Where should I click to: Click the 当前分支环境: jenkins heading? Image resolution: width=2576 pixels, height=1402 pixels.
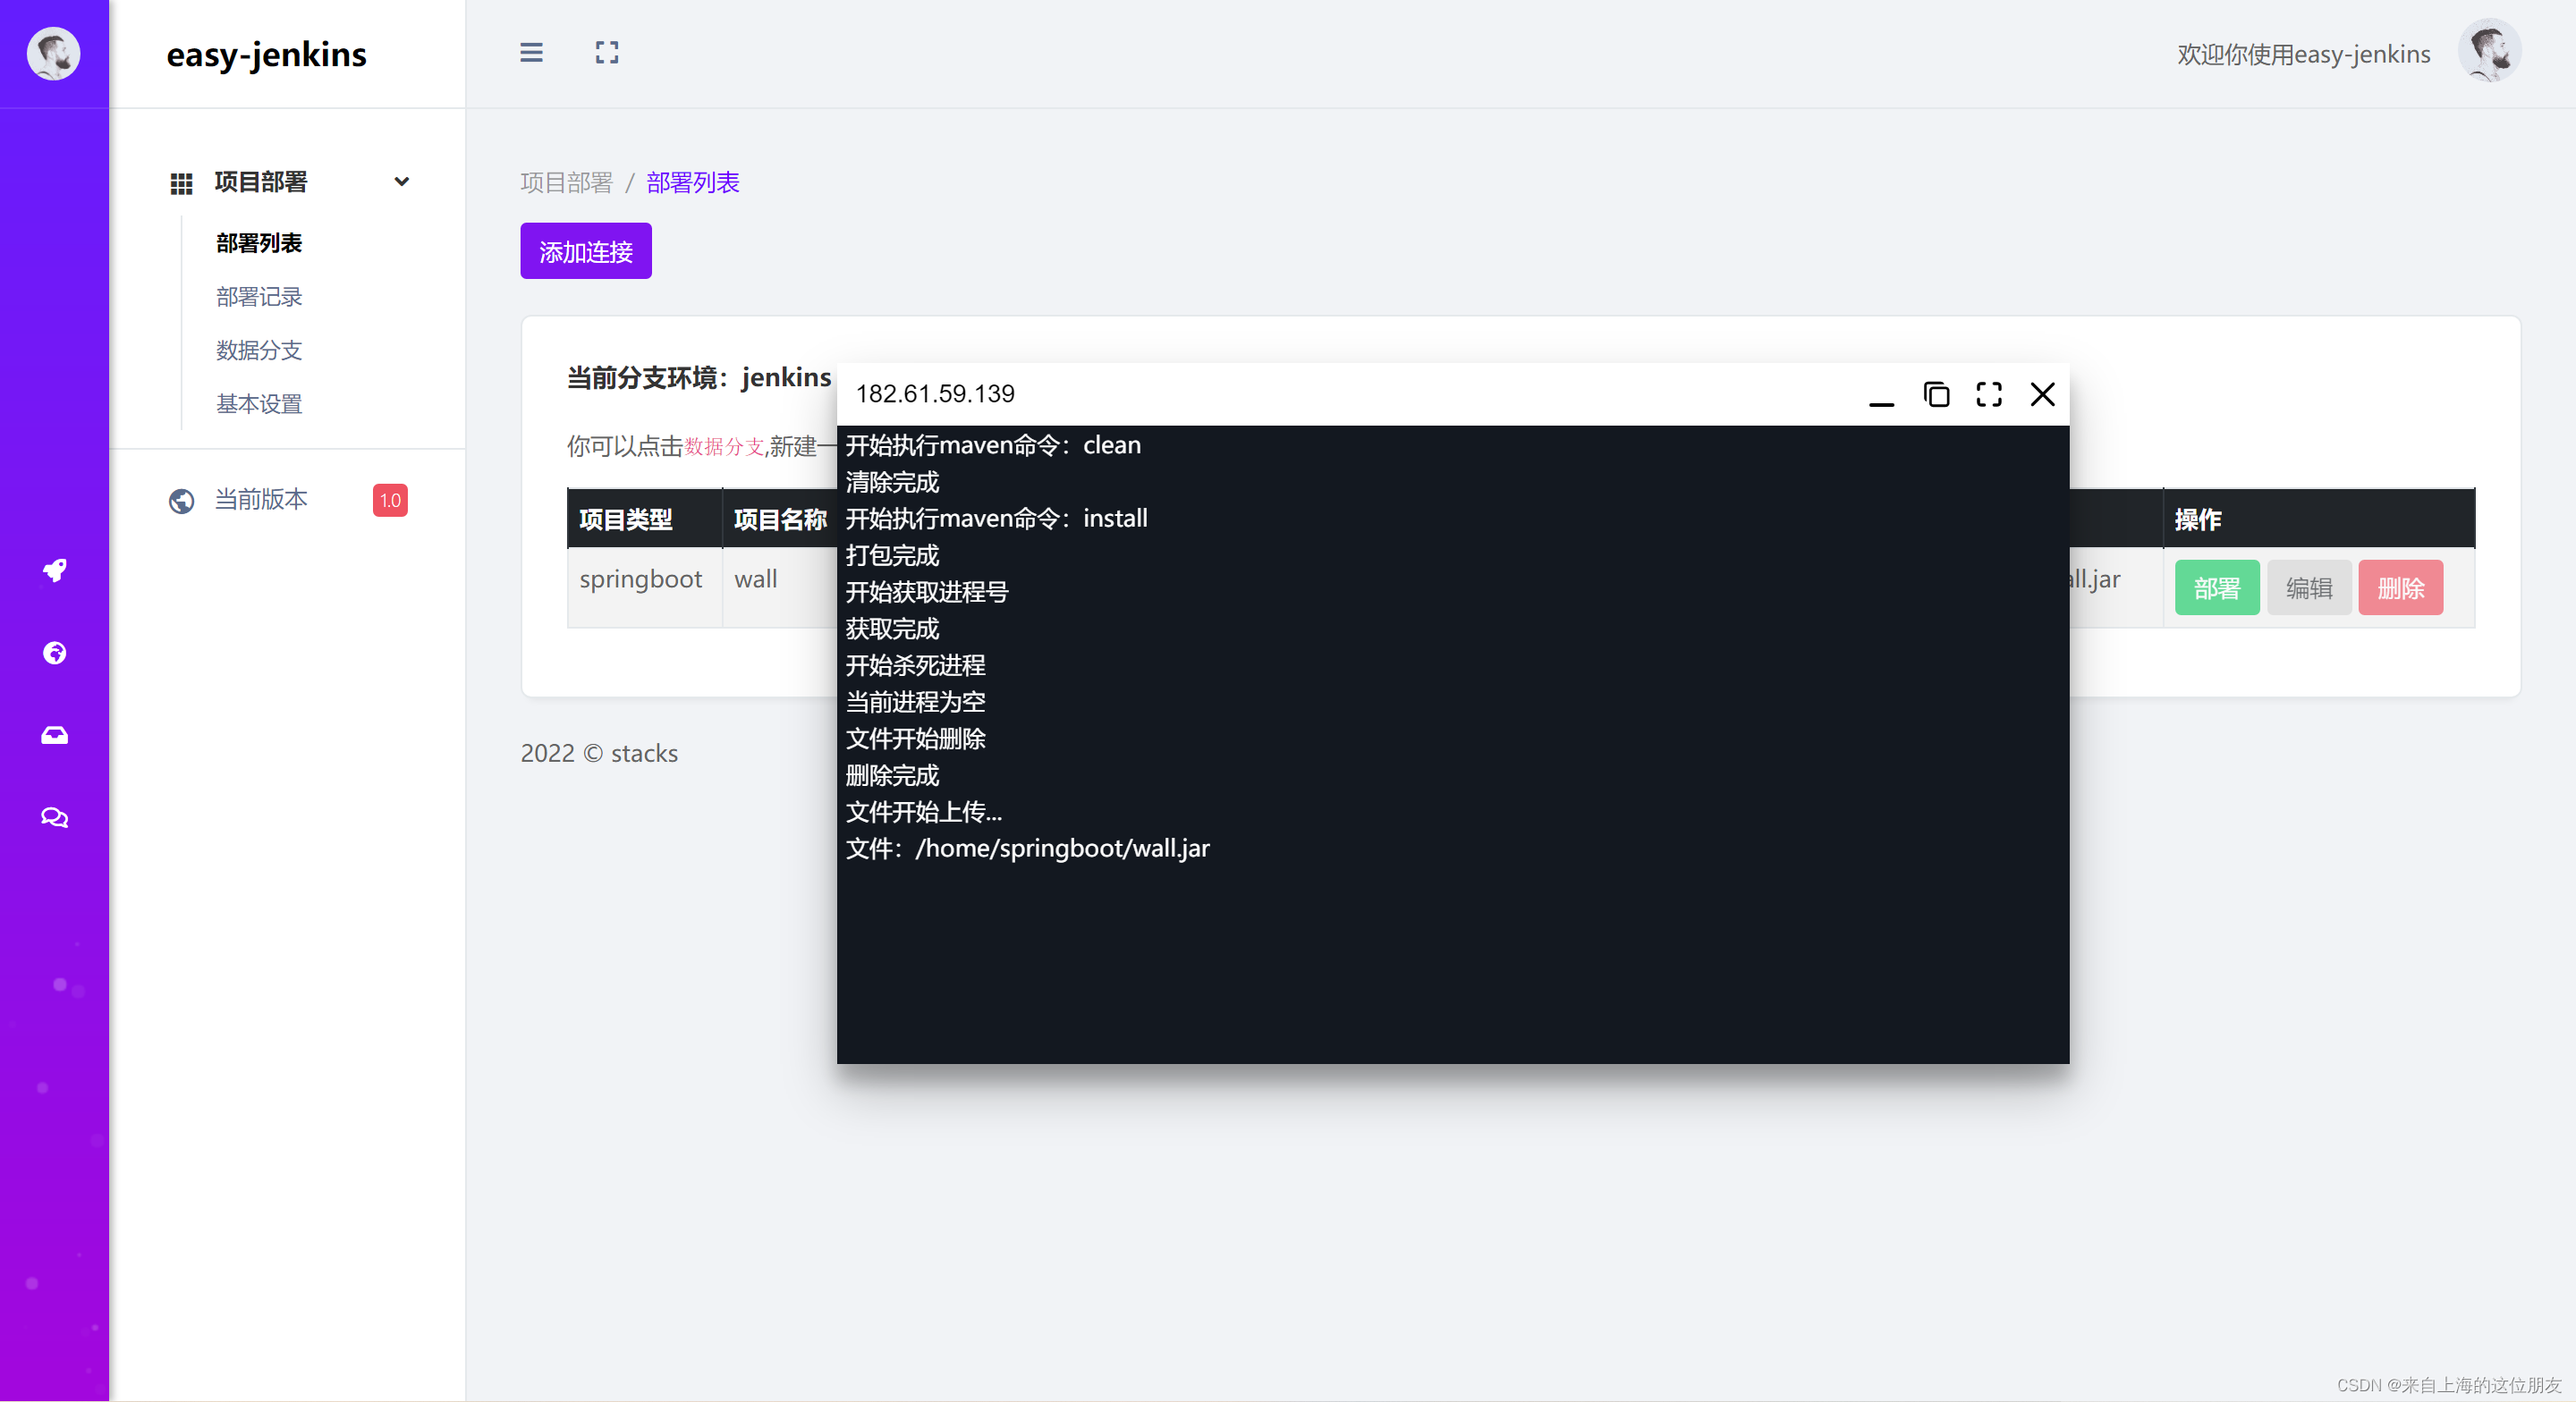point(699,378)
